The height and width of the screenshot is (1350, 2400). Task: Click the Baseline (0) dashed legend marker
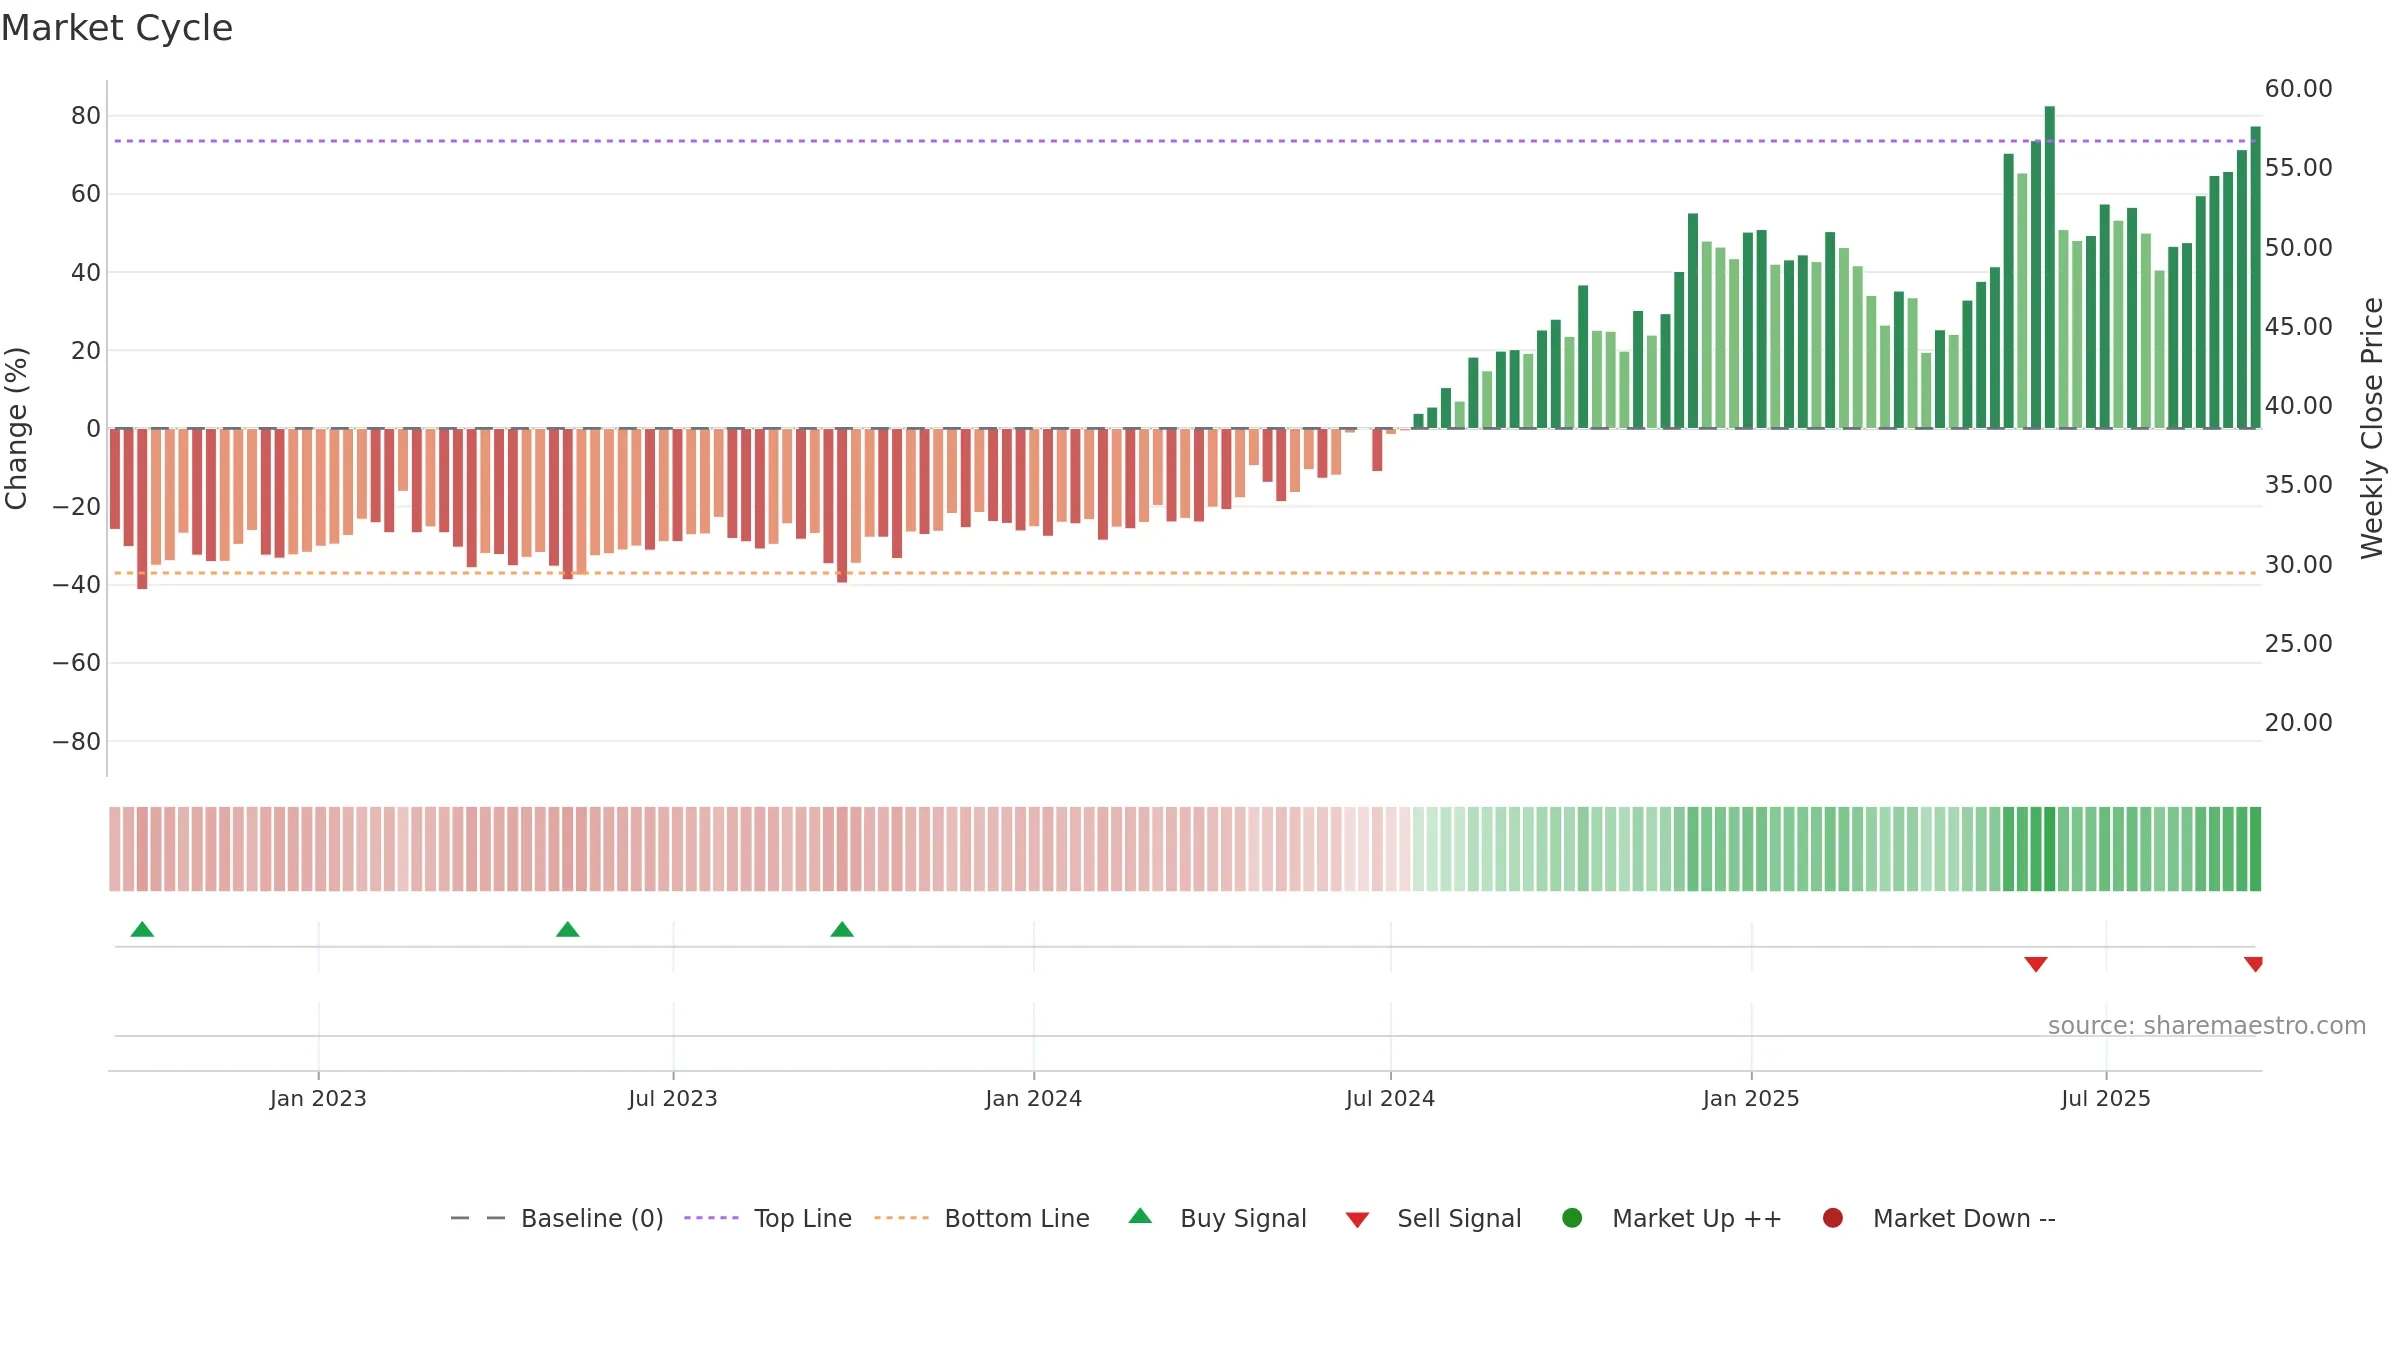(478, 1218)
